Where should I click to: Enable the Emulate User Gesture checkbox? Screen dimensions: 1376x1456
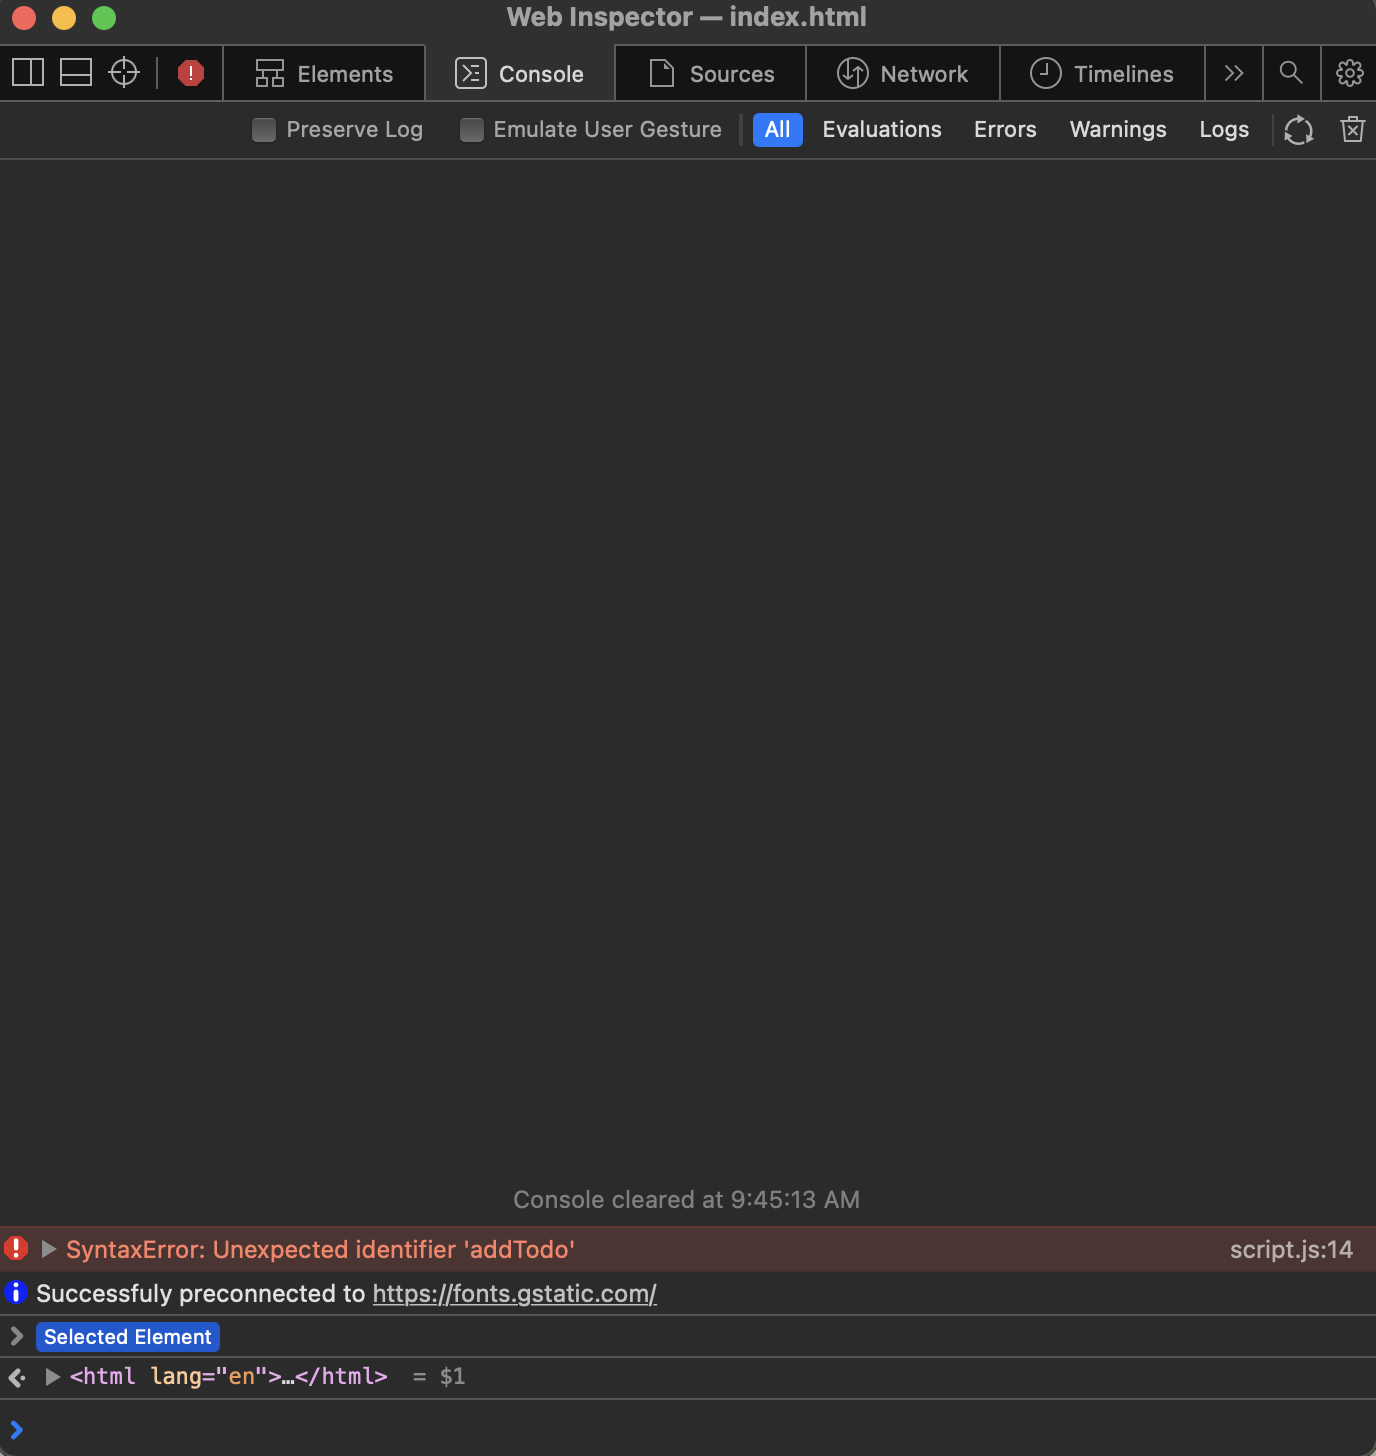(x=471, y=130)
